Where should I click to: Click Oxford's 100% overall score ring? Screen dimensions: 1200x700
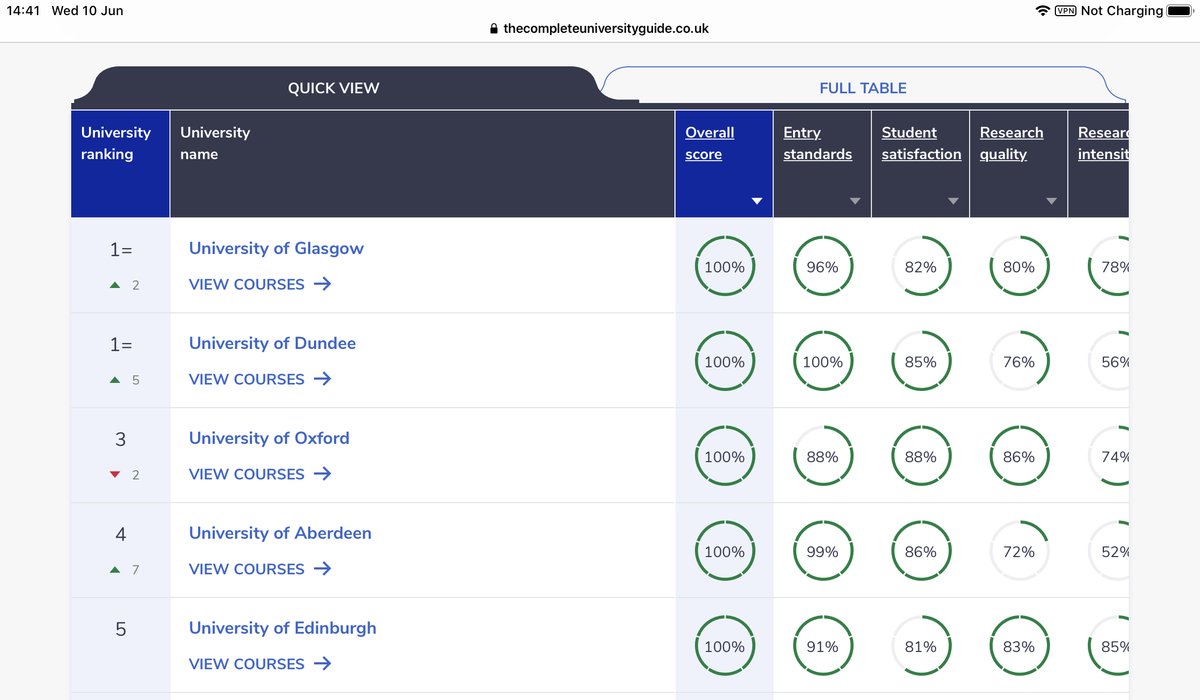coord(724,457)
